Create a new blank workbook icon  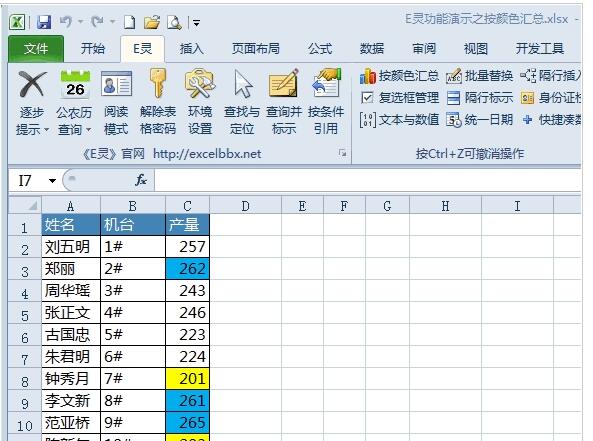point(129,22)
